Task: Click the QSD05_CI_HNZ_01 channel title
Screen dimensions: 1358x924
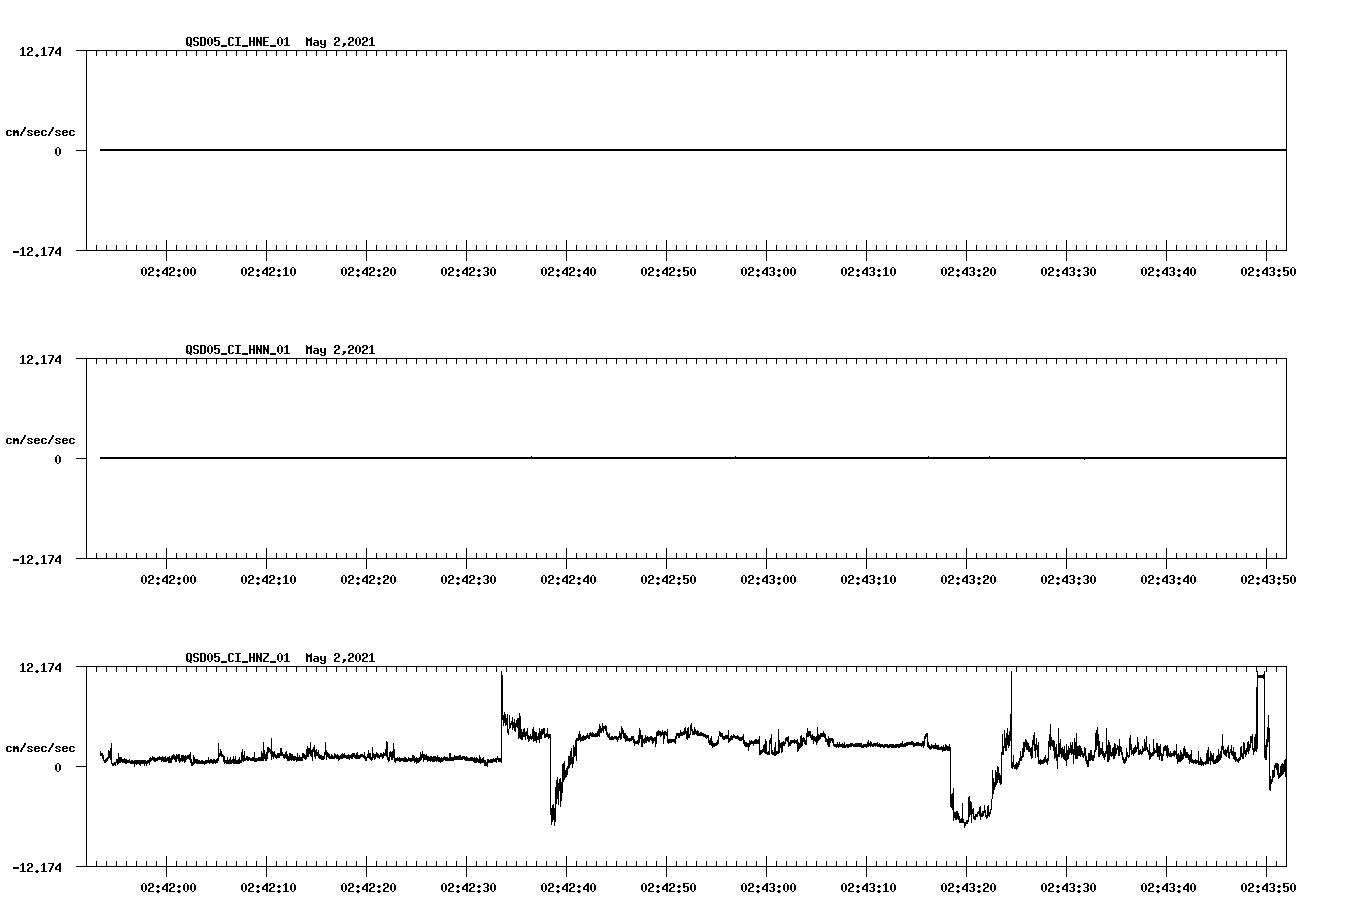Action: pyautogui.click(x=238, y=658)
